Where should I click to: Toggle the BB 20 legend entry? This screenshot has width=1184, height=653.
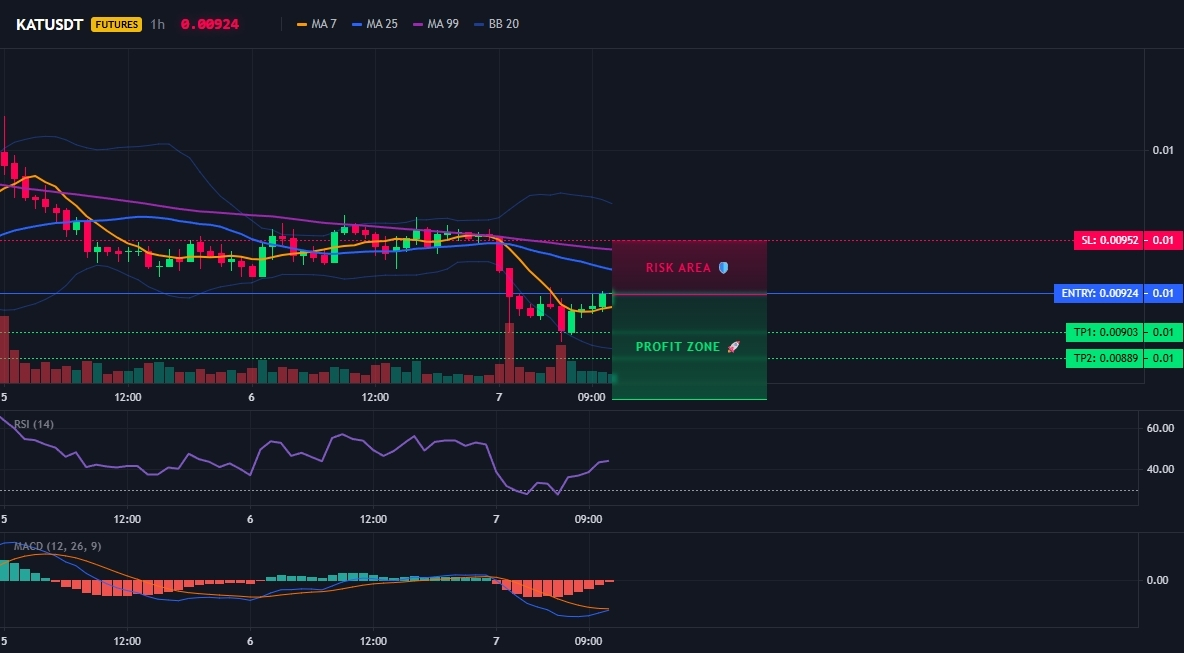pyautogui.click(x=496, y=24)
